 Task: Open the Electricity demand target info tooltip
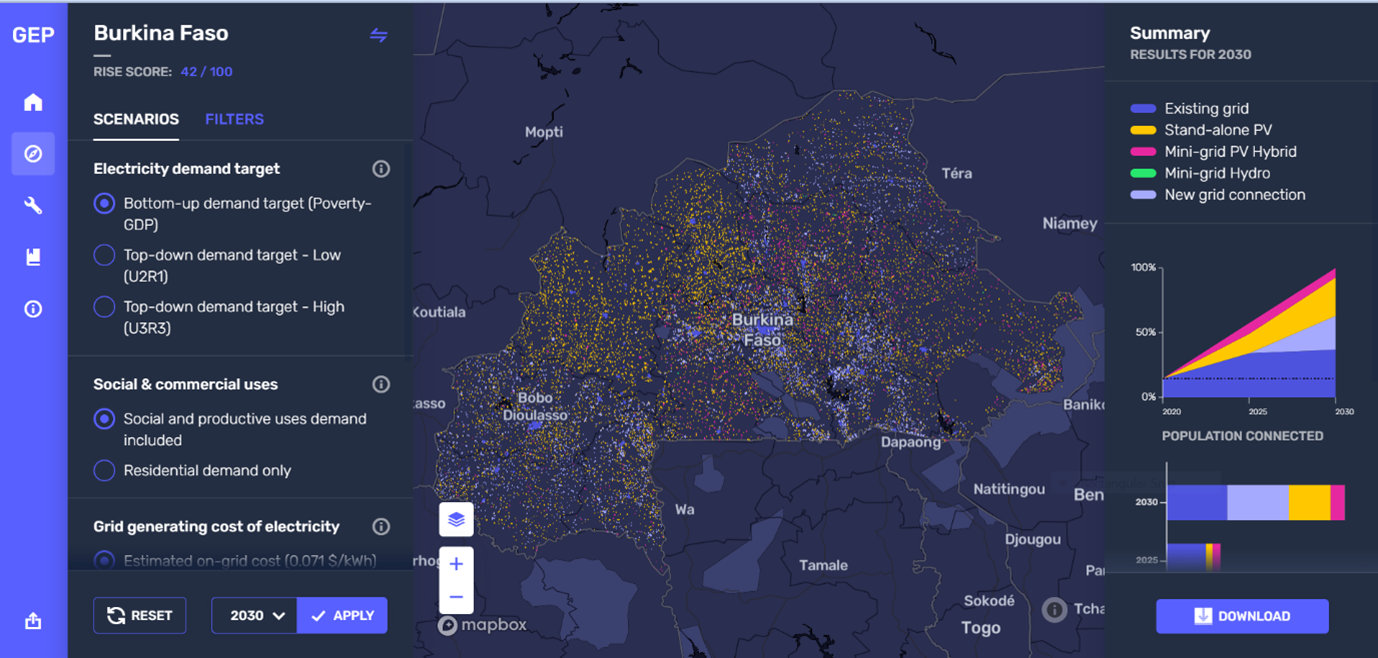click(380, 168)
